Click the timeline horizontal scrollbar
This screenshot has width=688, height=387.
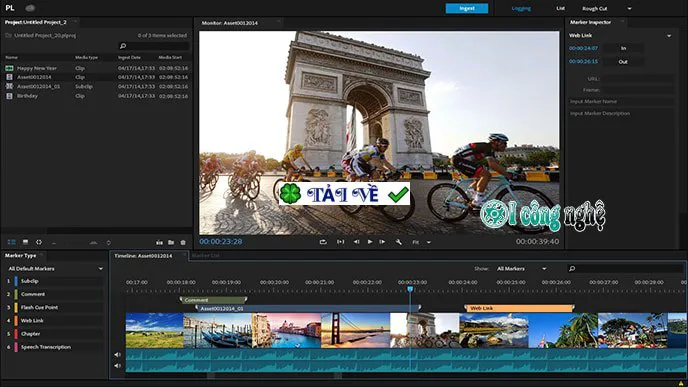[274, 376]
